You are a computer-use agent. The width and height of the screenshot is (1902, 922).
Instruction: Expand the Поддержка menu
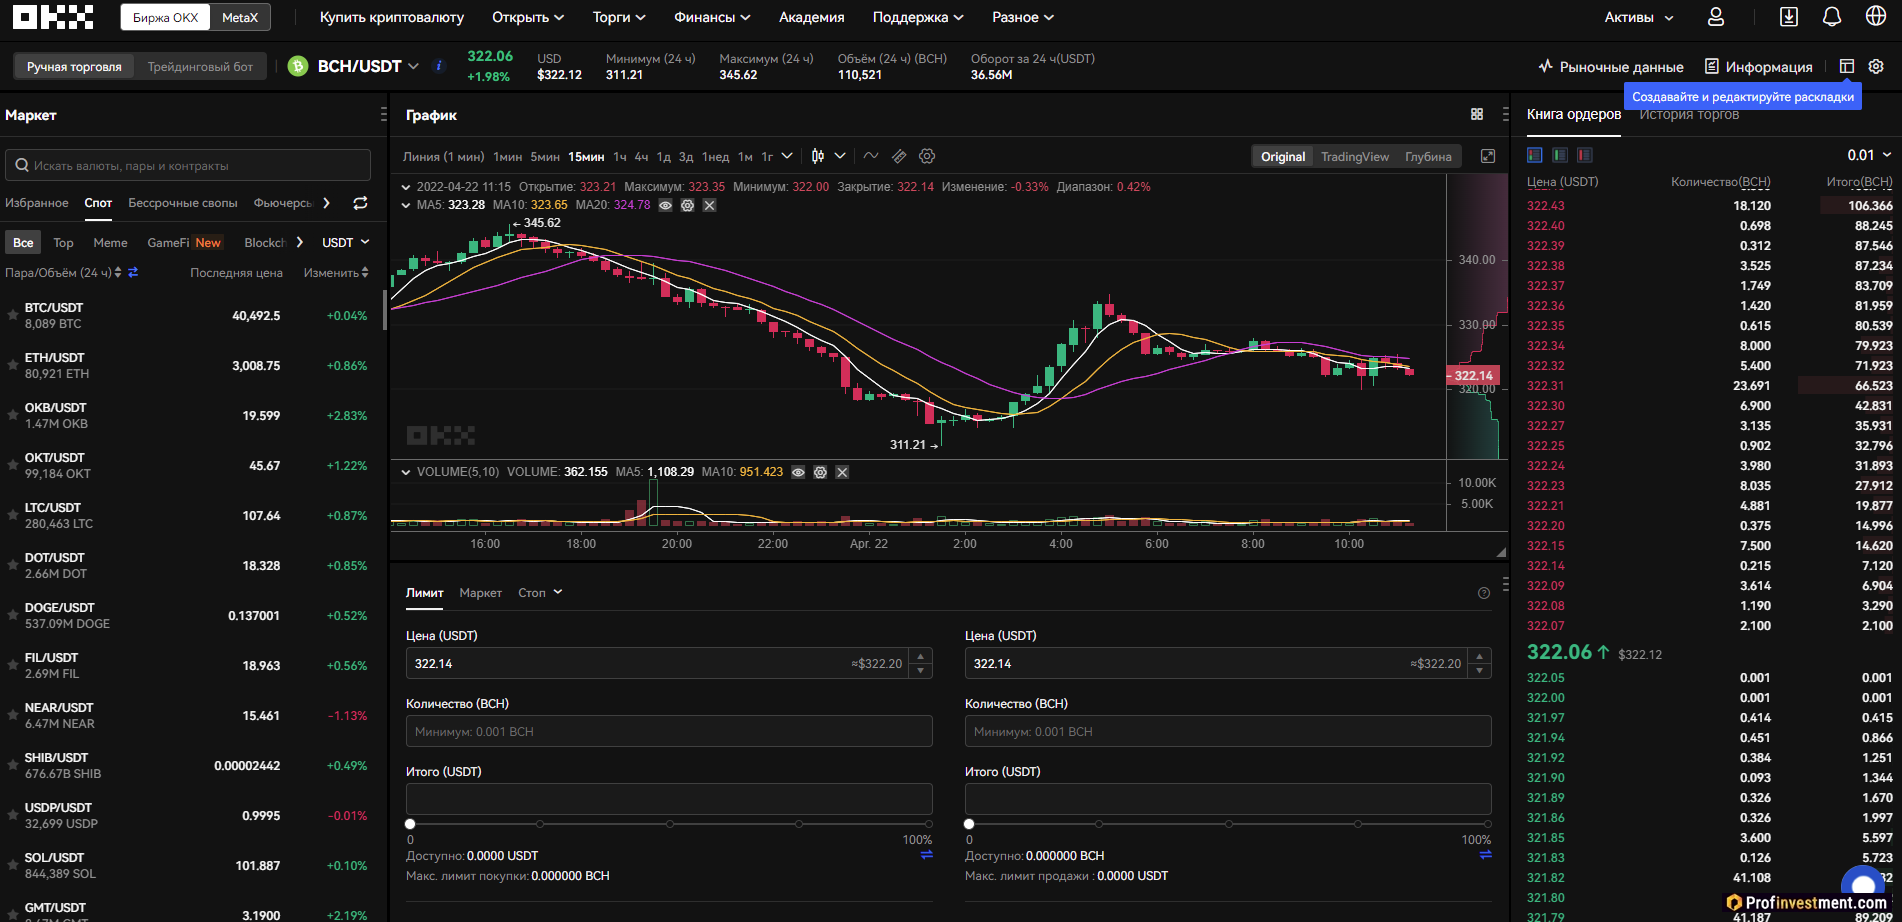click(918, 17)
